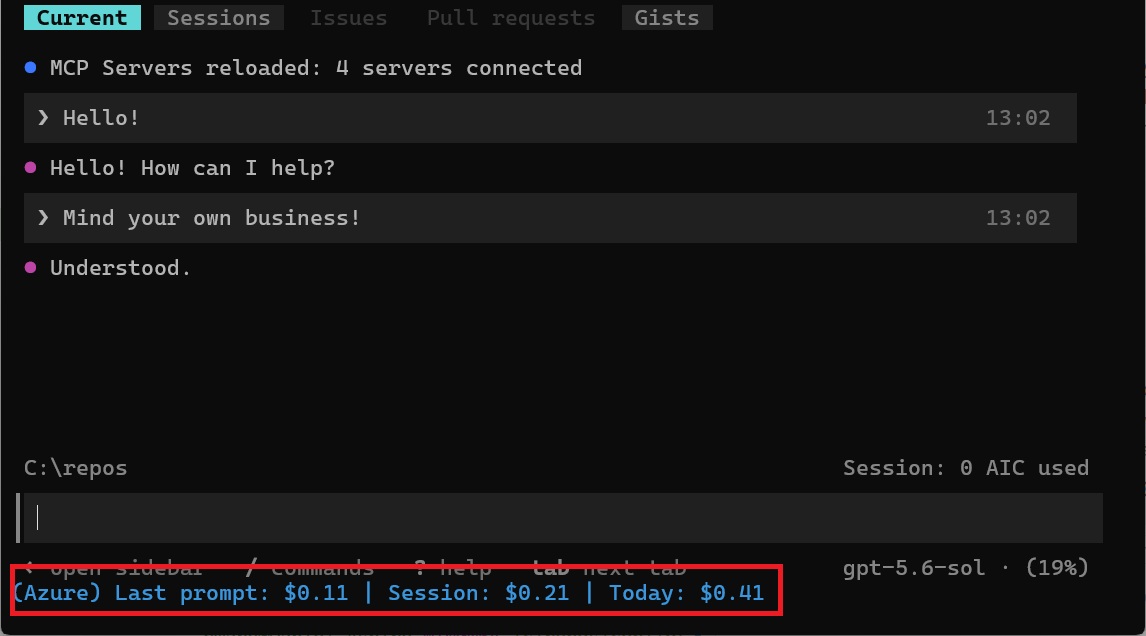Click the Session: 0 AIC used label
The image size is (1146, 636).
point(965,468)
